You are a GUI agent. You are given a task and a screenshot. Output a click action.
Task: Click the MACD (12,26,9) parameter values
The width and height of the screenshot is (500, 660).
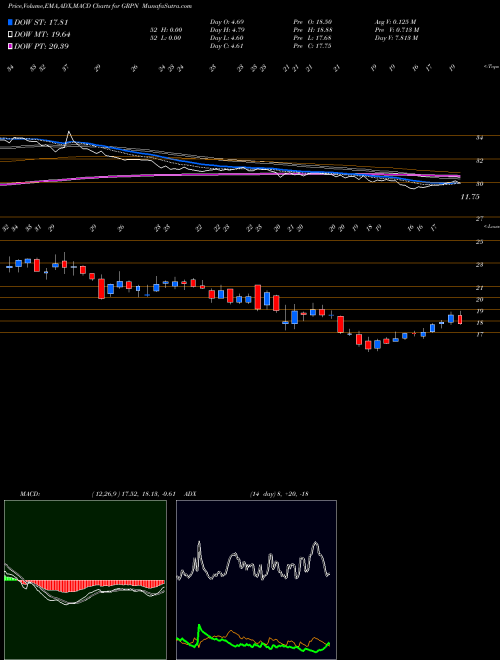[136, 494]
